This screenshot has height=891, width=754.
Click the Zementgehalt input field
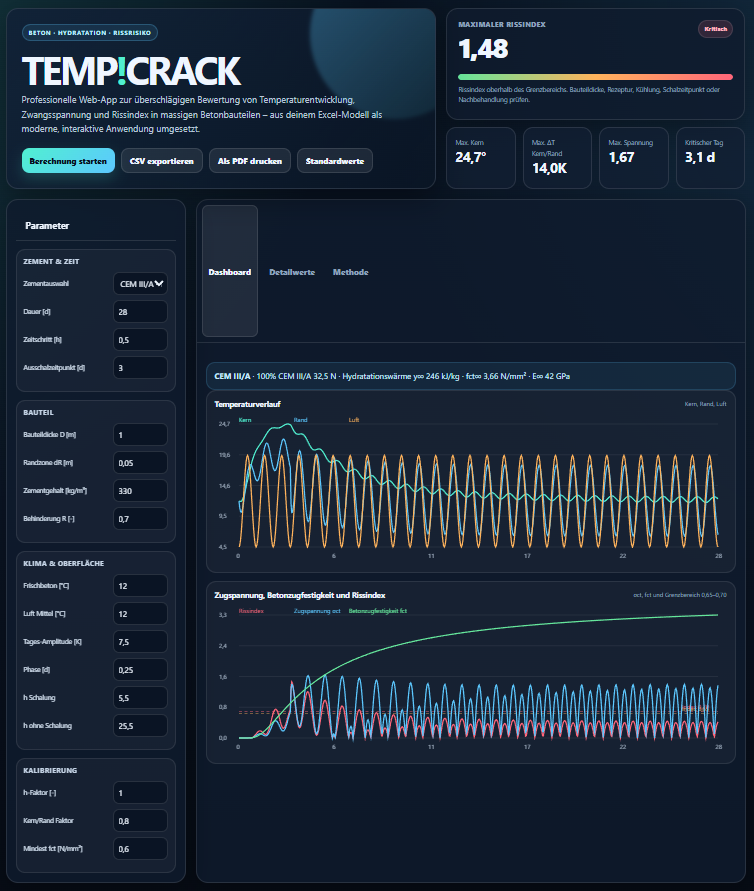(x=140, y=491)
